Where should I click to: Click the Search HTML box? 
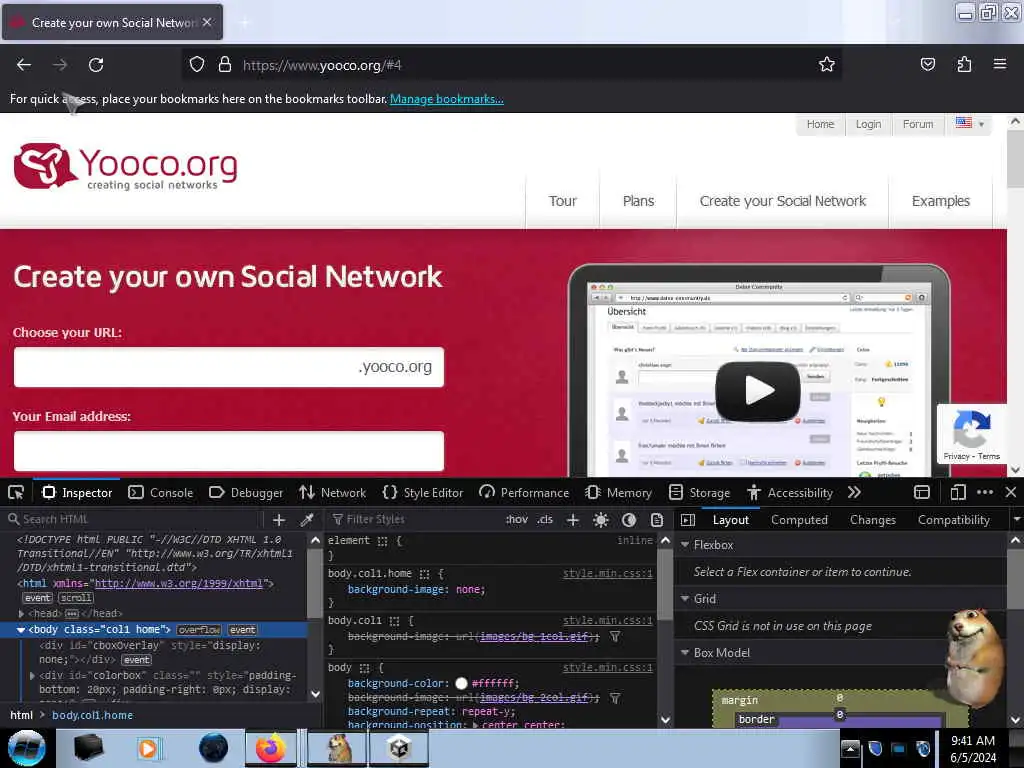pyautogui.click(x=134, y=520)
